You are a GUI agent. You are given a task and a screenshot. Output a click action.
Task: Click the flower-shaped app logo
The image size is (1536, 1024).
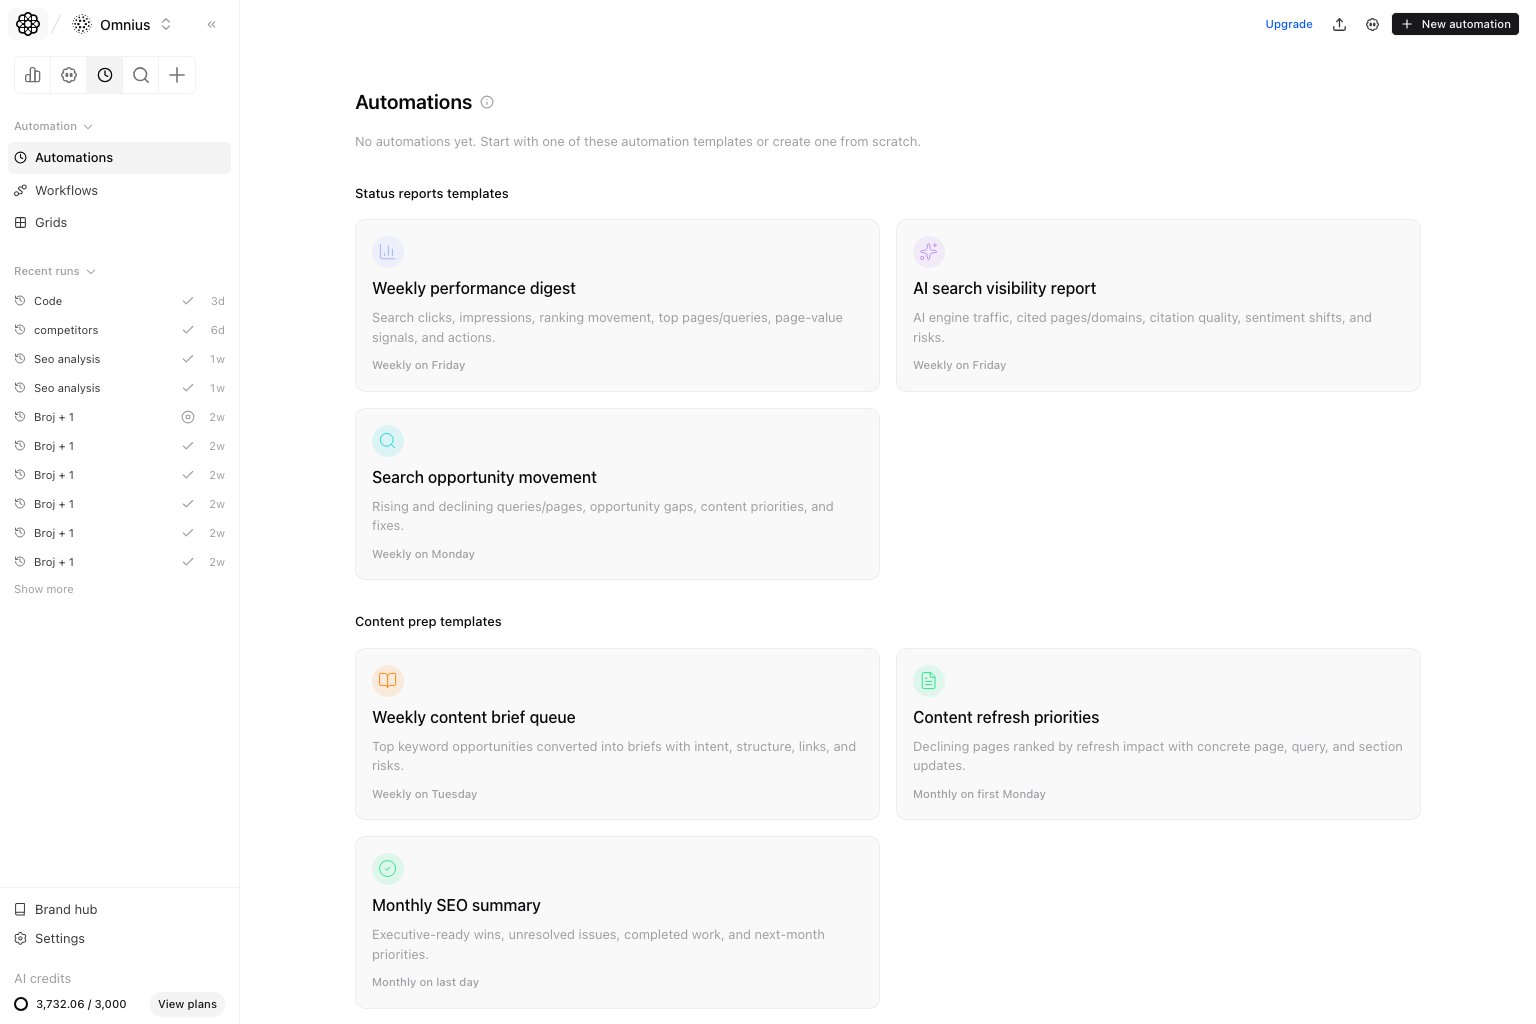(28, 24)
